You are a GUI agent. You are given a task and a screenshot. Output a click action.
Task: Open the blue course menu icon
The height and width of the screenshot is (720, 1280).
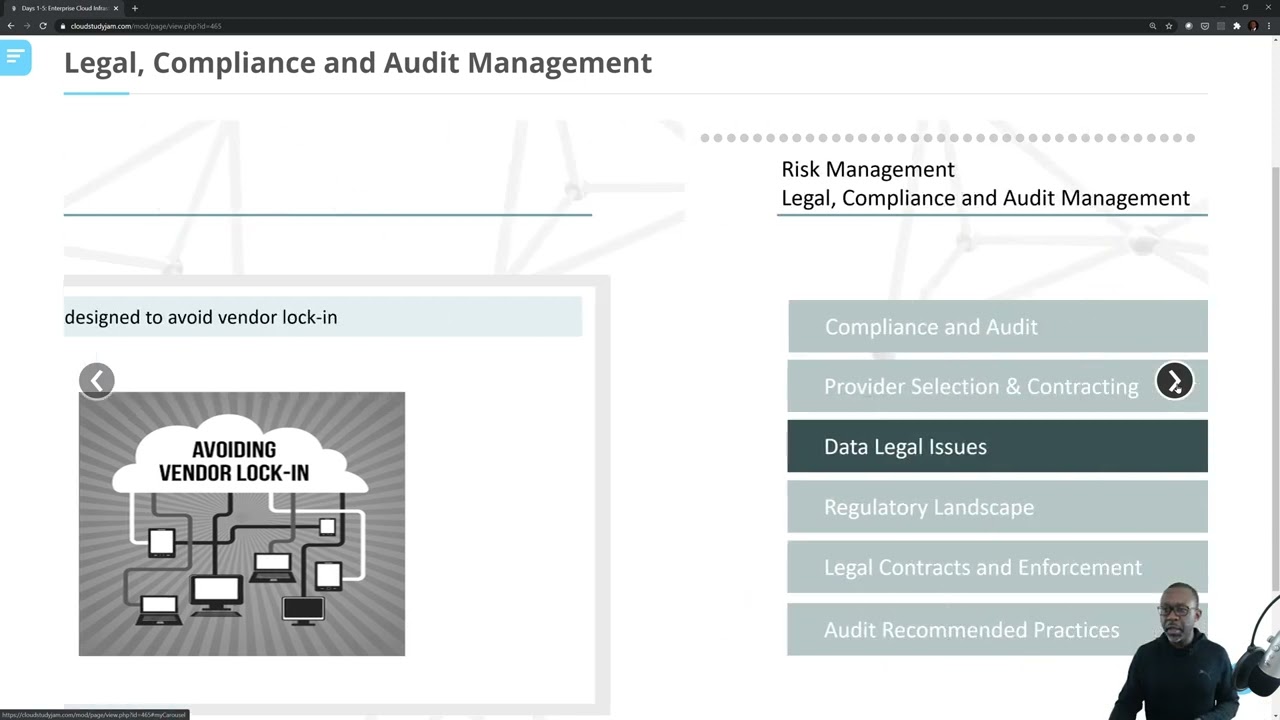[15, 58]
